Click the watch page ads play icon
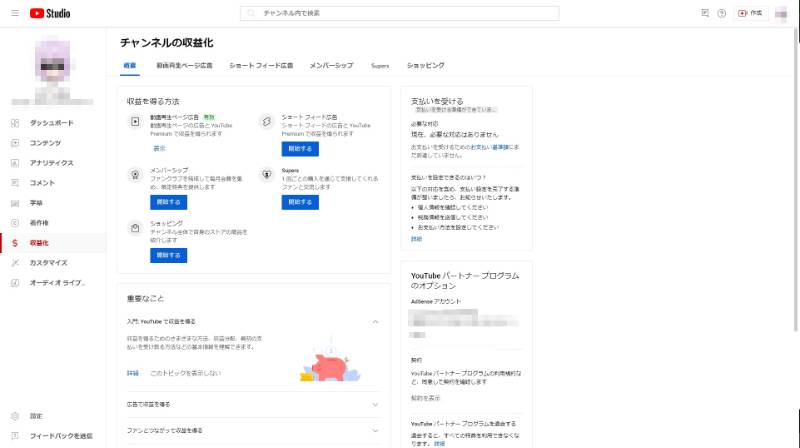 [x=135, y=121]
